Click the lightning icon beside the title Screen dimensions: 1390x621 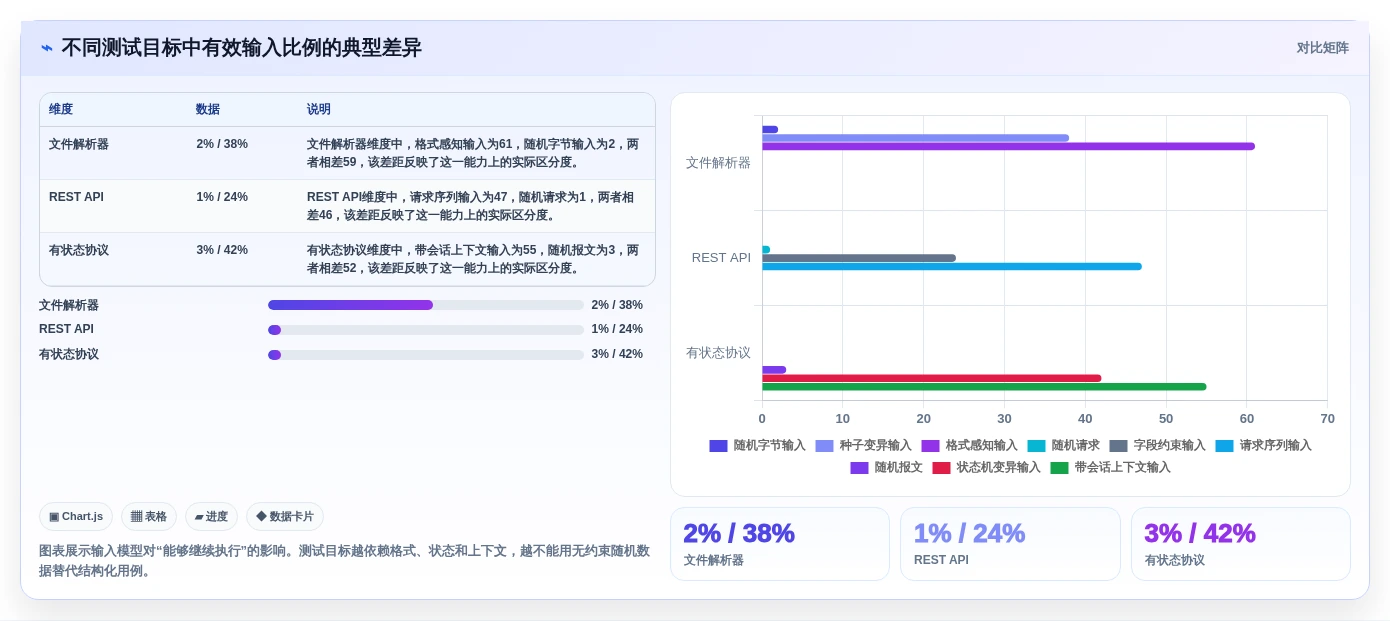click(47, 48)
